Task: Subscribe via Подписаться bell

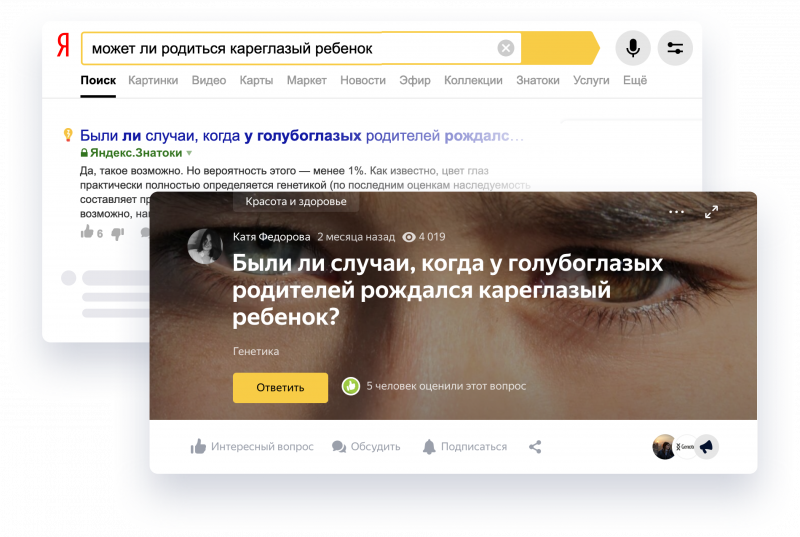Action: click(464, 447)
